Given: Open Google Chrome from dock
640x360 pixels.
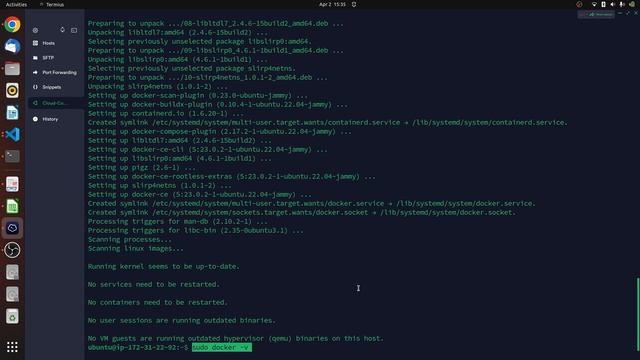Looking at the screenshot, I should point(12,24).
